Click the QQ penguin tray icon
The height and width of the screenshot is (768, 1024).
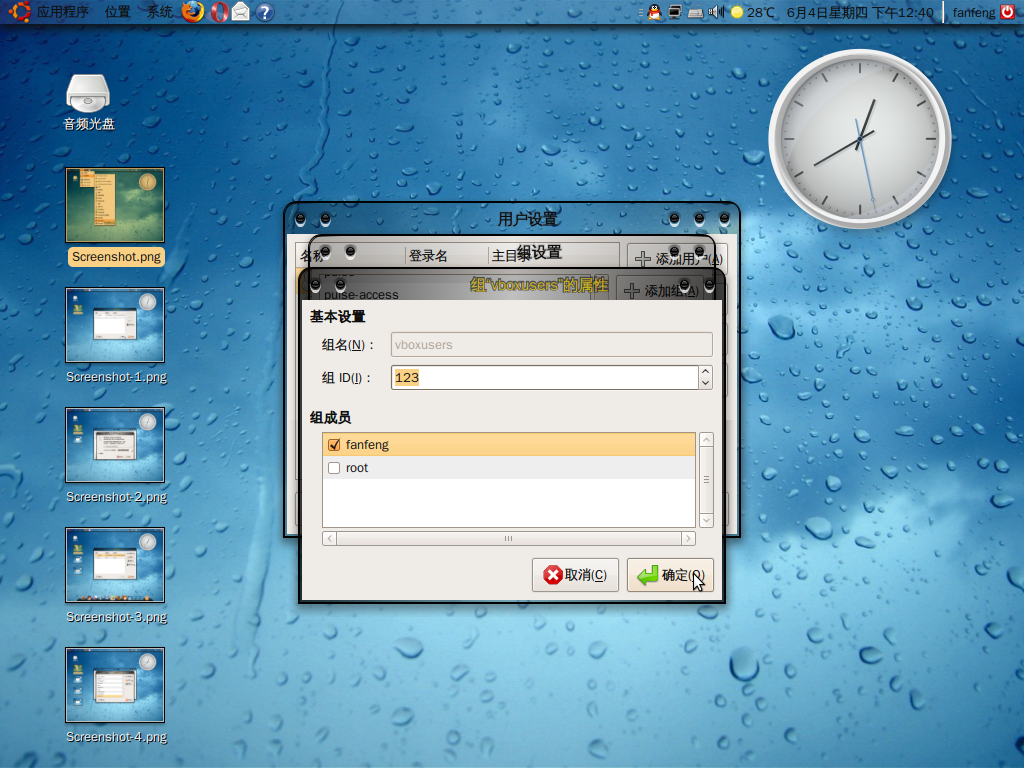tap(654, 12)
